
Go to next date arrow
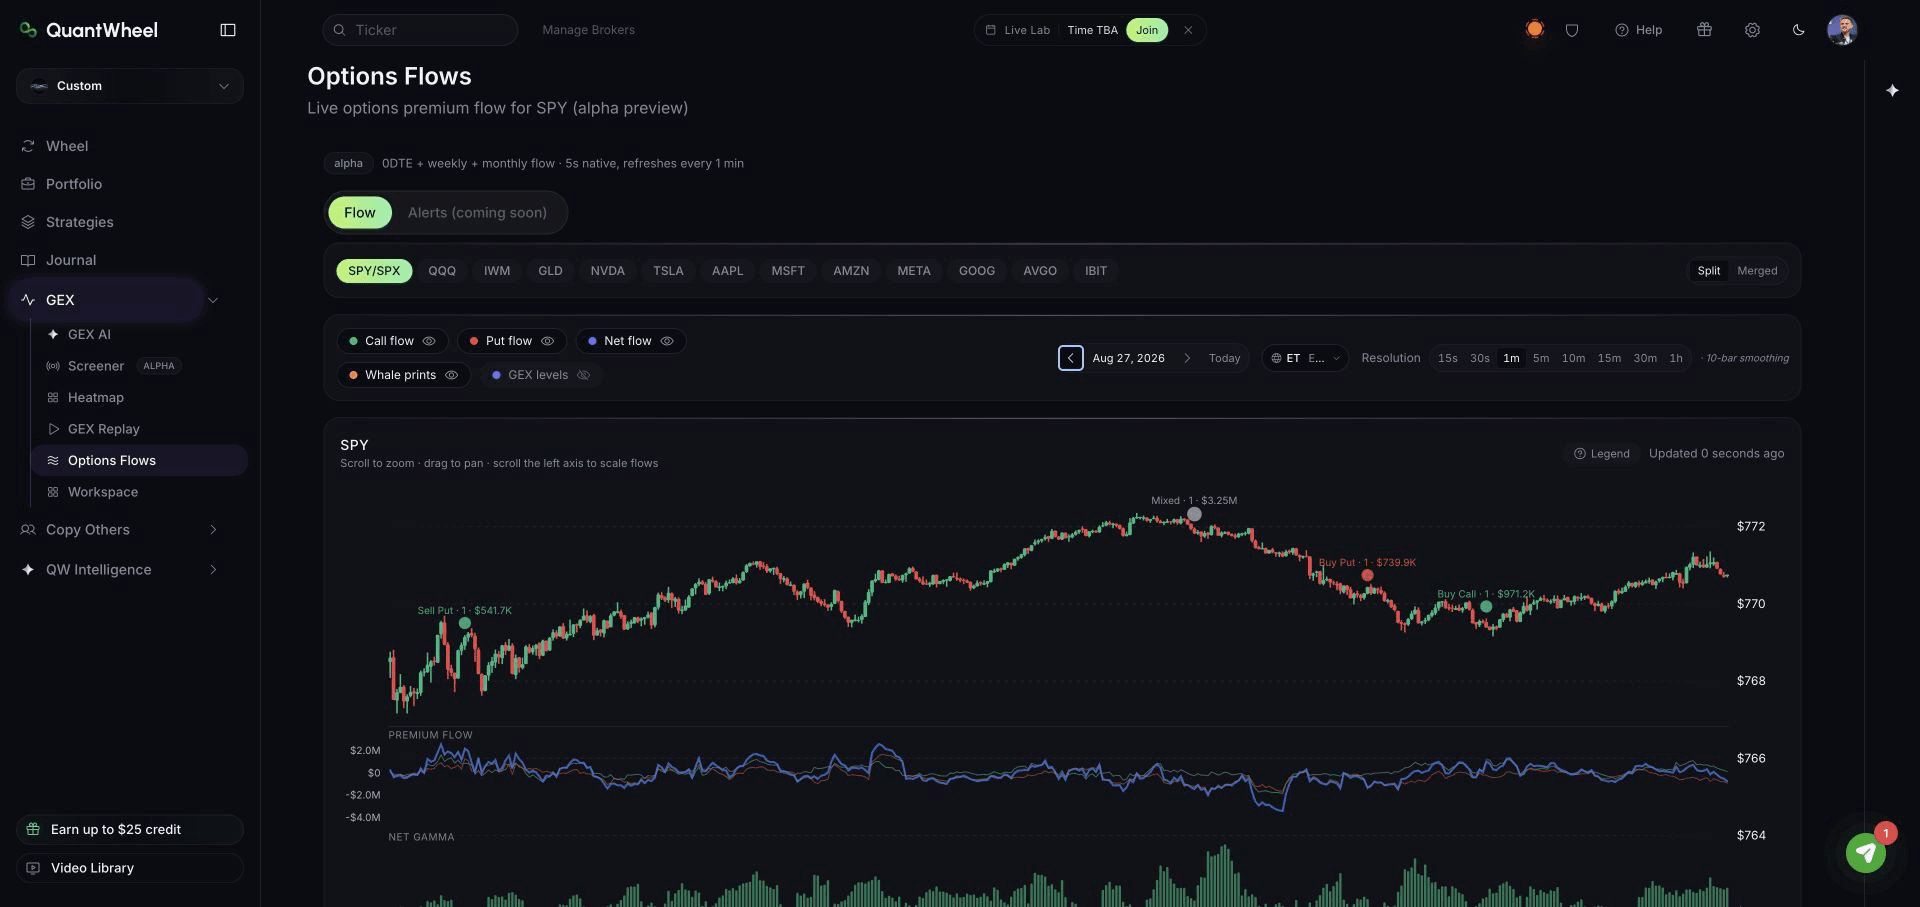[x=1187, y=358]
